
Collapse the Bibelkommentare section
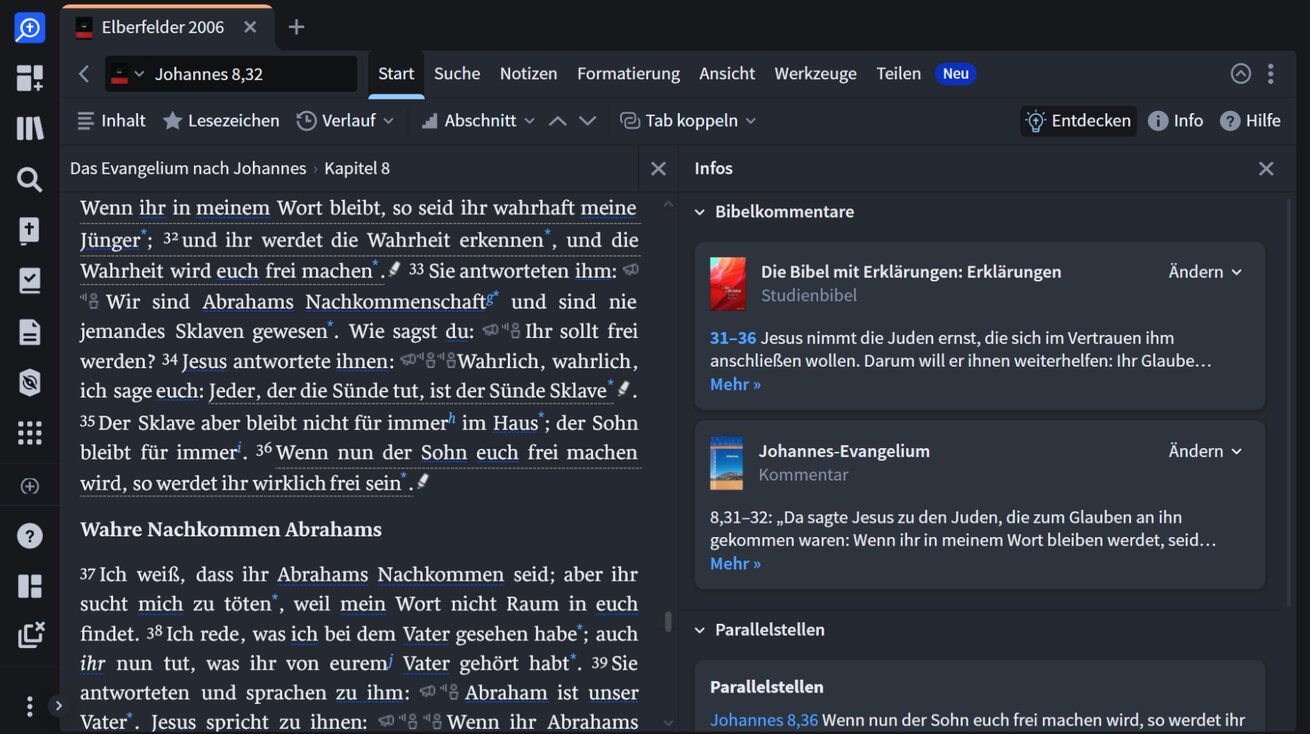[x=700, y=212]
